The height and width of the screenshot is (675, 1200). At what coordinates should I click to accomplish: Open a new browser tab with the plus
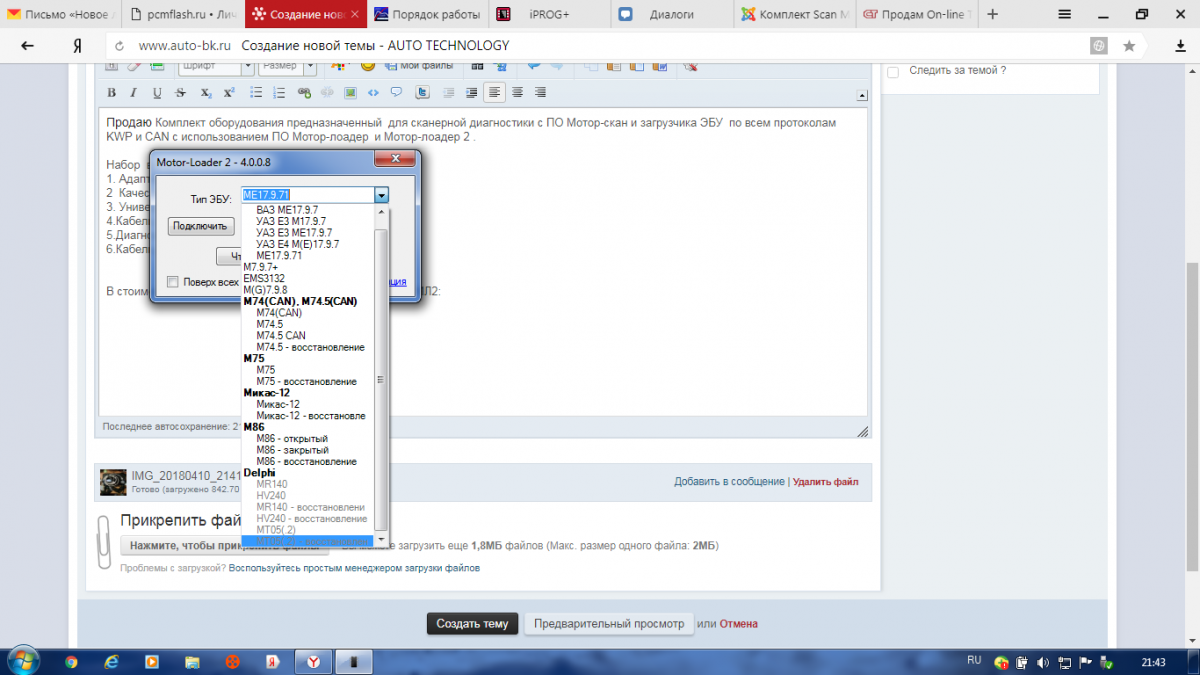[x=992, y=15]
